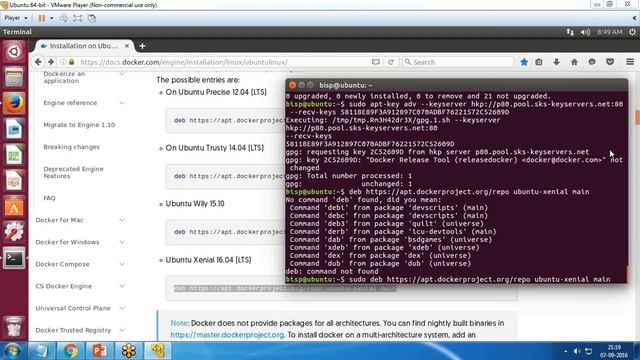Viewport: 640px width, 360px height.
Task: Click the Firefox Search box
Action: (458, 62)
